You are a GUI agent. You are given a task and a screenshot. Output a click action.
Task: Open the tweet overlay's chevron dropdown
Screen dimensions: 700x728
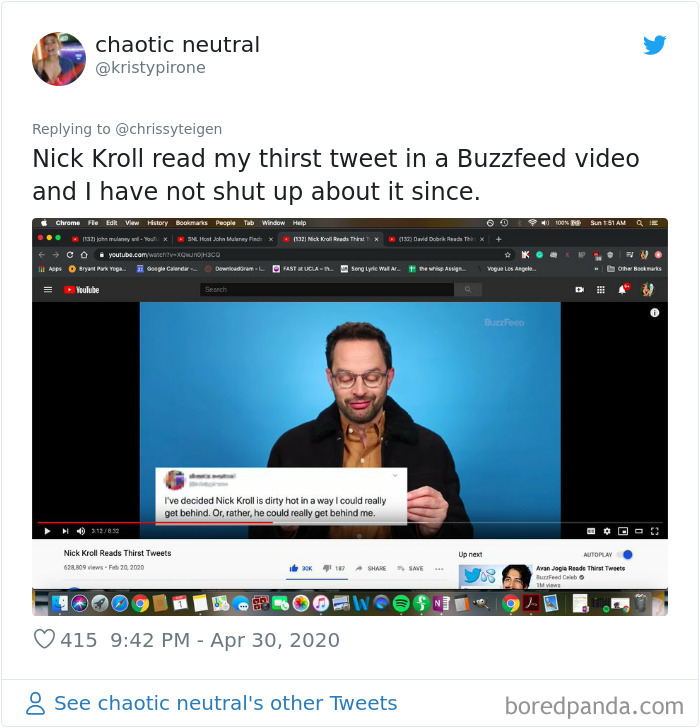pos(395,475)
